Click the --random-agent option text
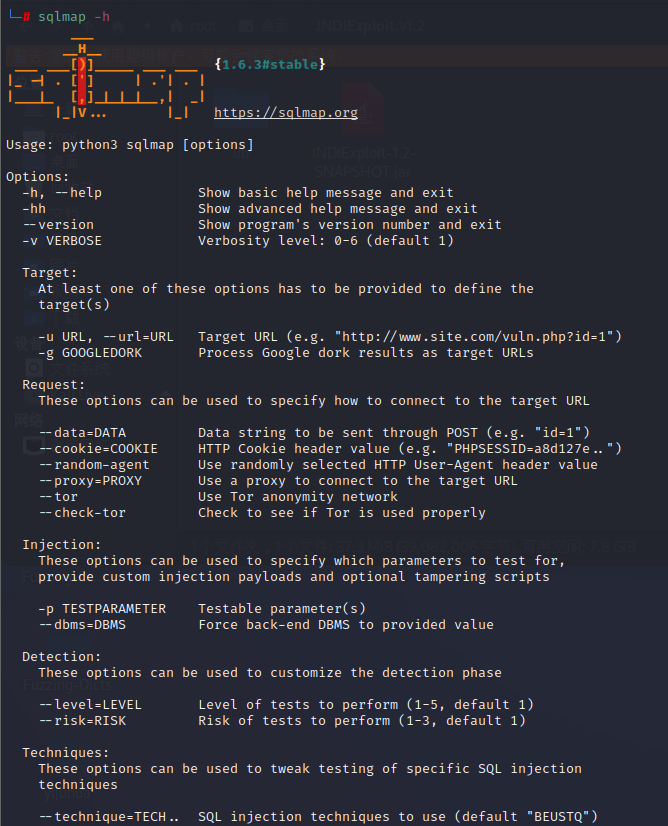 coord(94,465)
